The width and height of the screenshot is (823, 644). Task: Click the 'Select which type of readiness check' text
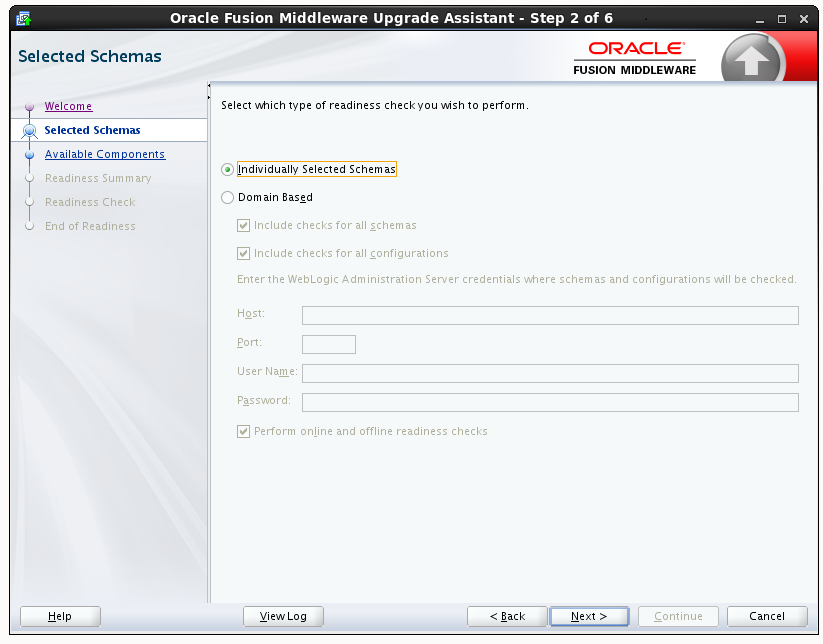click(x=375, y=105)
